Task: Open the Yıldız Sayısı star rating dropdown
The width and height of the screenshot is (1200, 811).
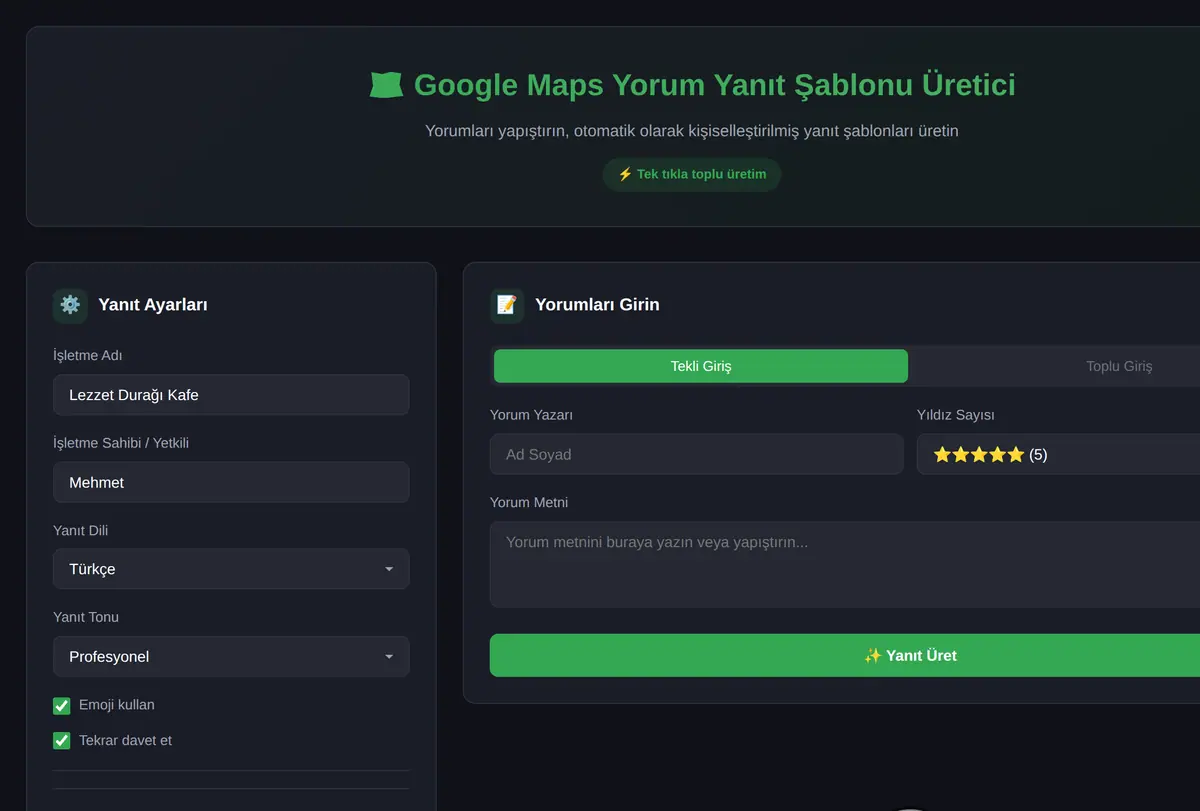Action: point(1058,454)
